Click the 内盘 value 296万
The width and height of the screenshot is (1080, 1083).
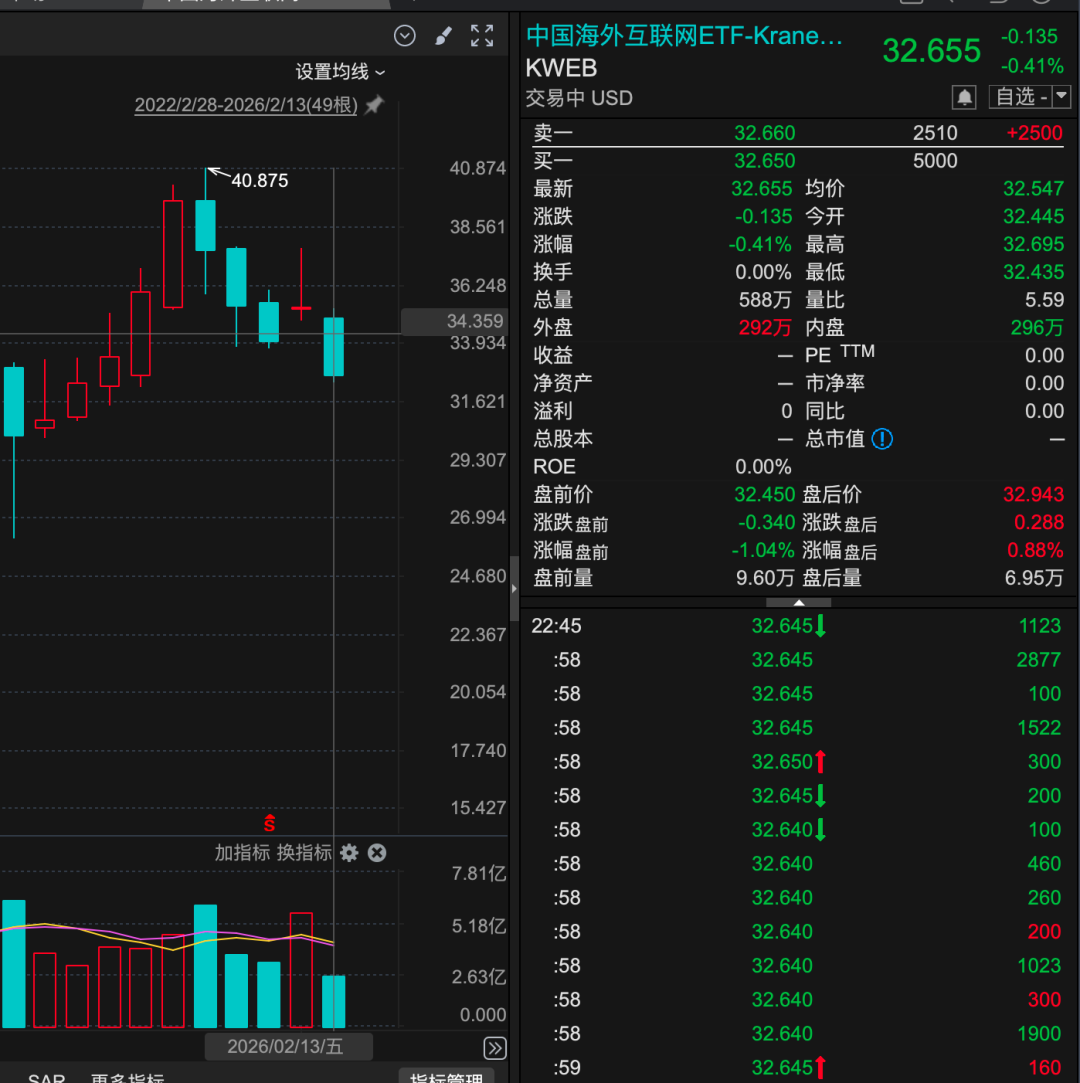(1036, 327)
